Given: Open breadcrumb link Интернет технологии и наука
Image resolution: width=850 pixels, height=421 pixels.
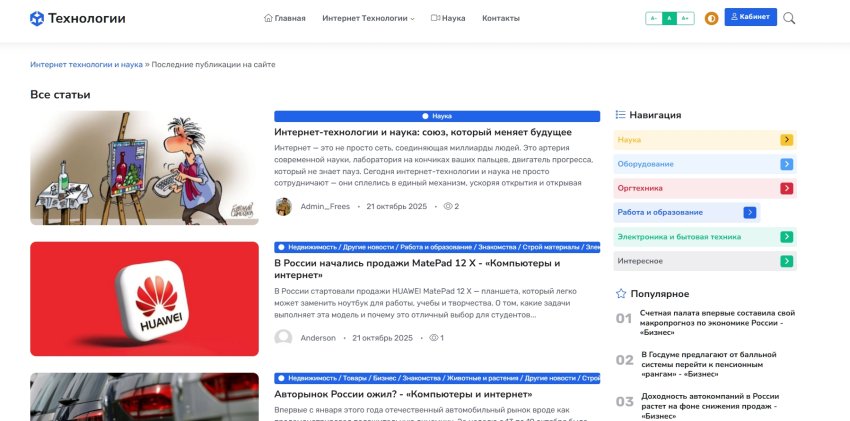Looking at the screenshot, I should click(x=86, y=64).
